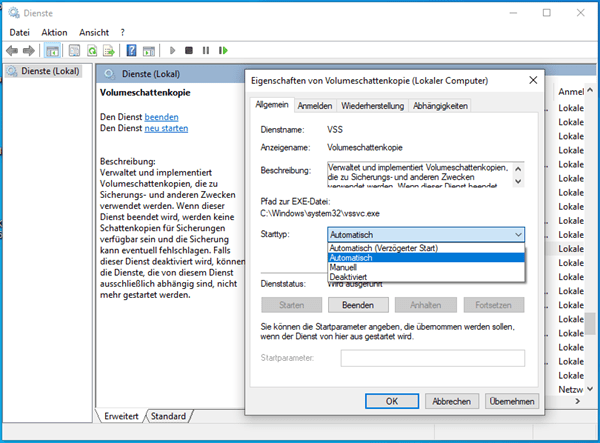Image resolution: width=600 pixels, height=443 pixels.
Task: Switch to the Wiederherstellung tab
Action: tap(373, 106)
